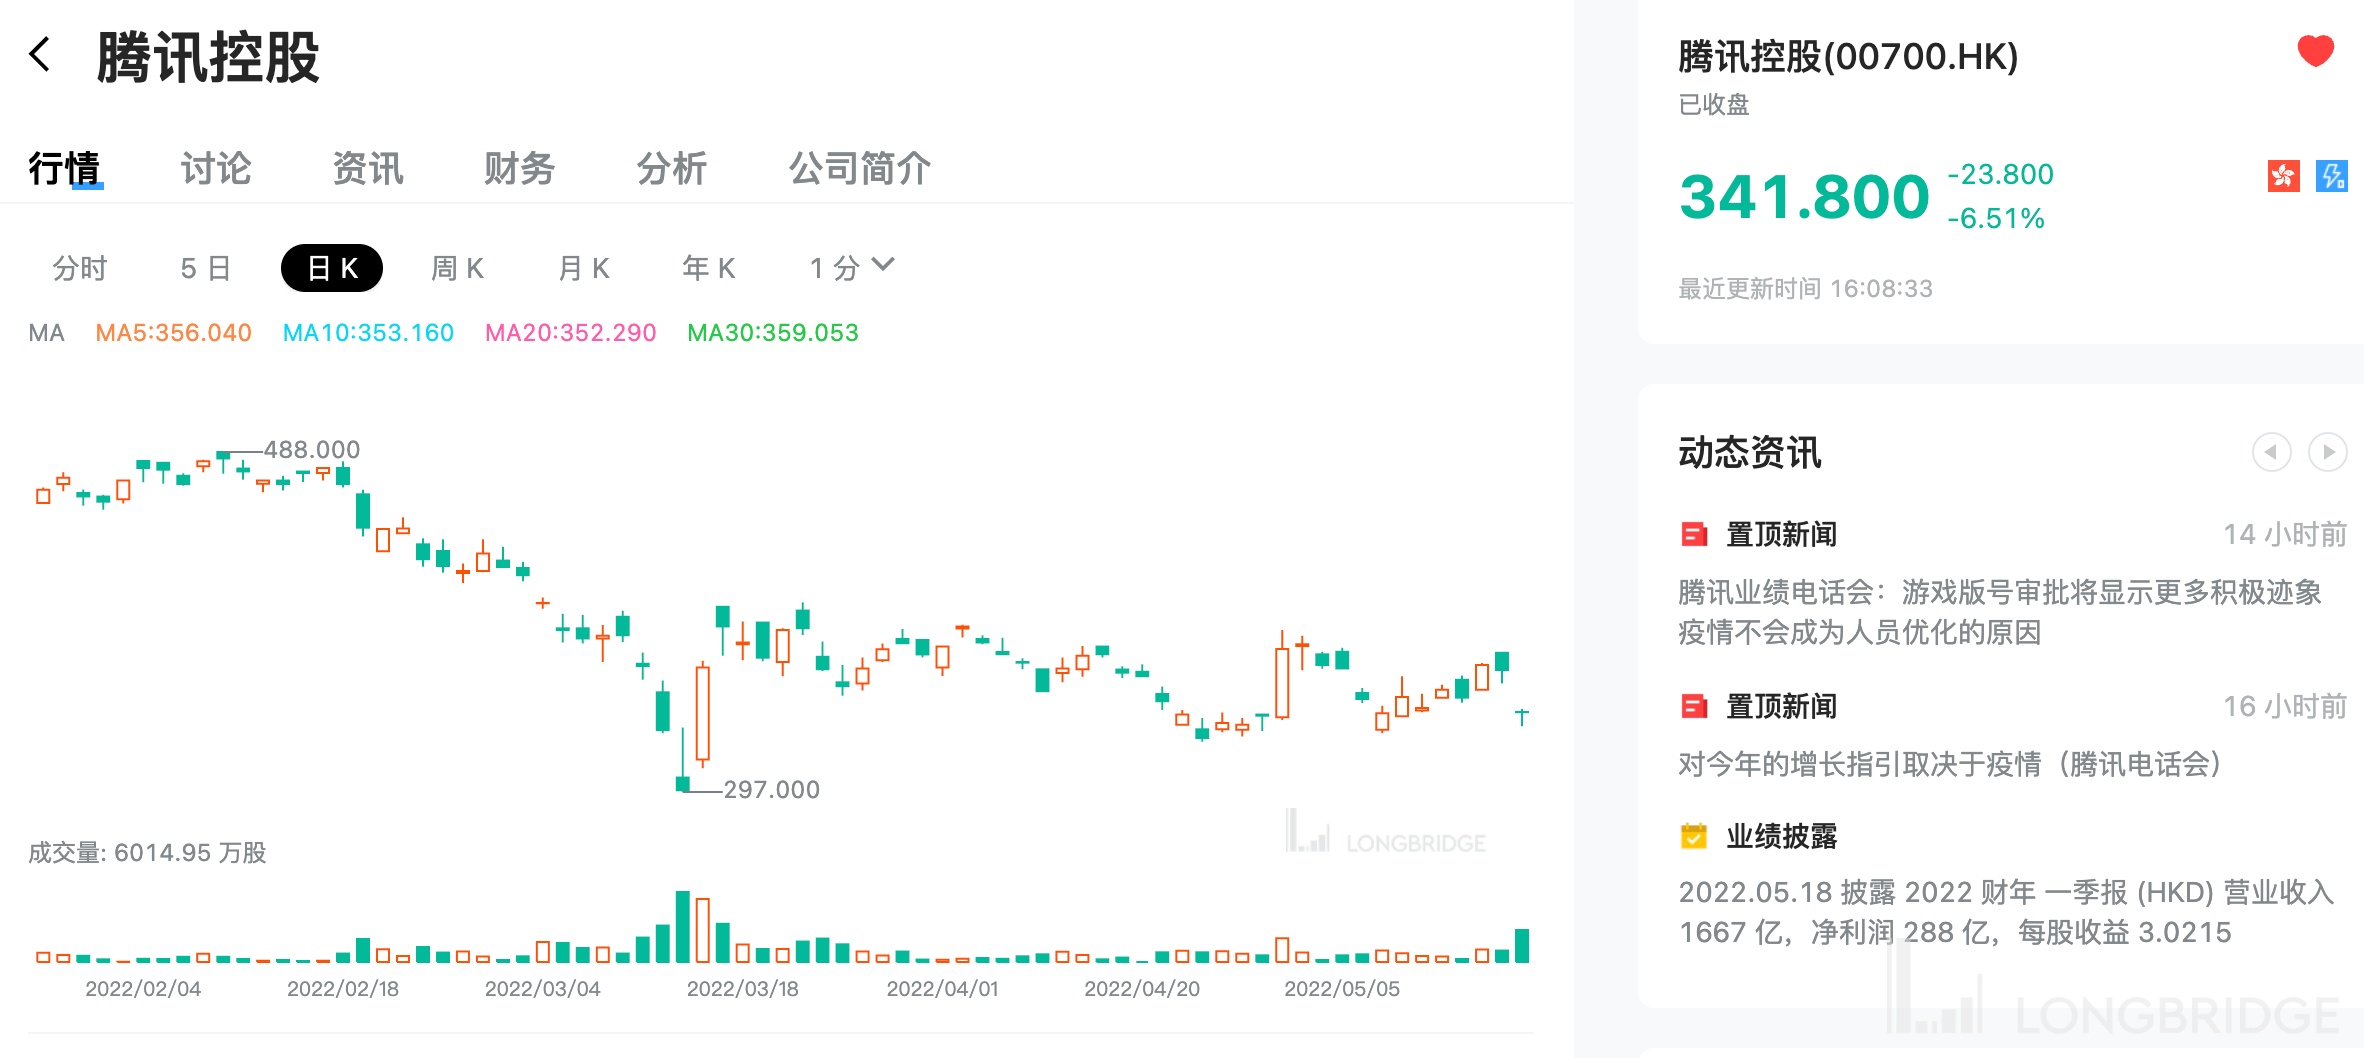Viewport: 2364px width, 1058px height.
Task: Click the 已收盘 market status
Action: [1714, 105]
